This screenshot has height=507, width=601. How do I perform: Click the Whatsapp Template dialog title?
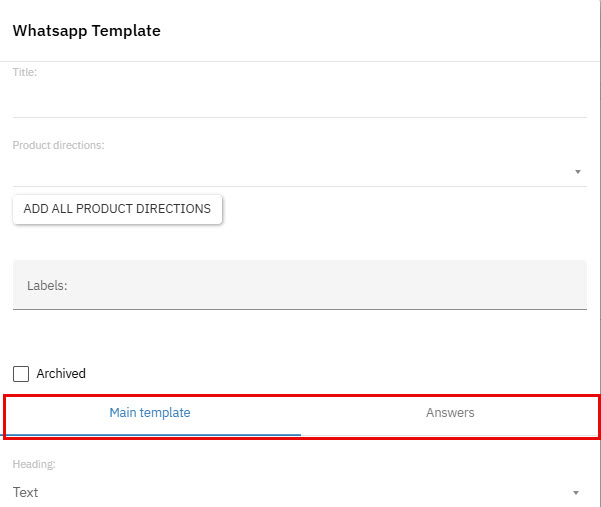(x=86, y=31)
